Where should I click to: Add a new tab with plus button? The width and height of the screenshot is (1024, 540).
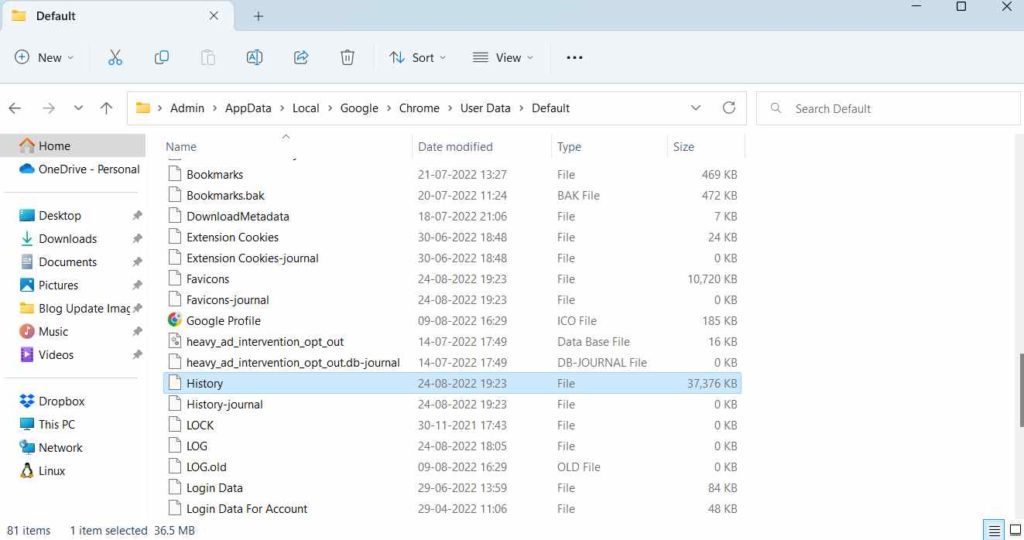pyautogui.click(x=259, y=16)
